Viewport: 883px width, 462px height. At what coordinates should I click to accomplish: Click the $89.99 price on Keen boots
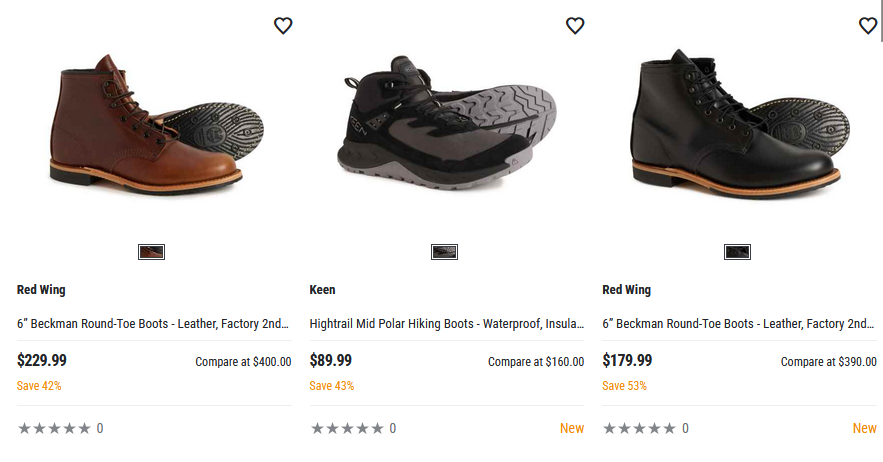(x=331, y=361)
